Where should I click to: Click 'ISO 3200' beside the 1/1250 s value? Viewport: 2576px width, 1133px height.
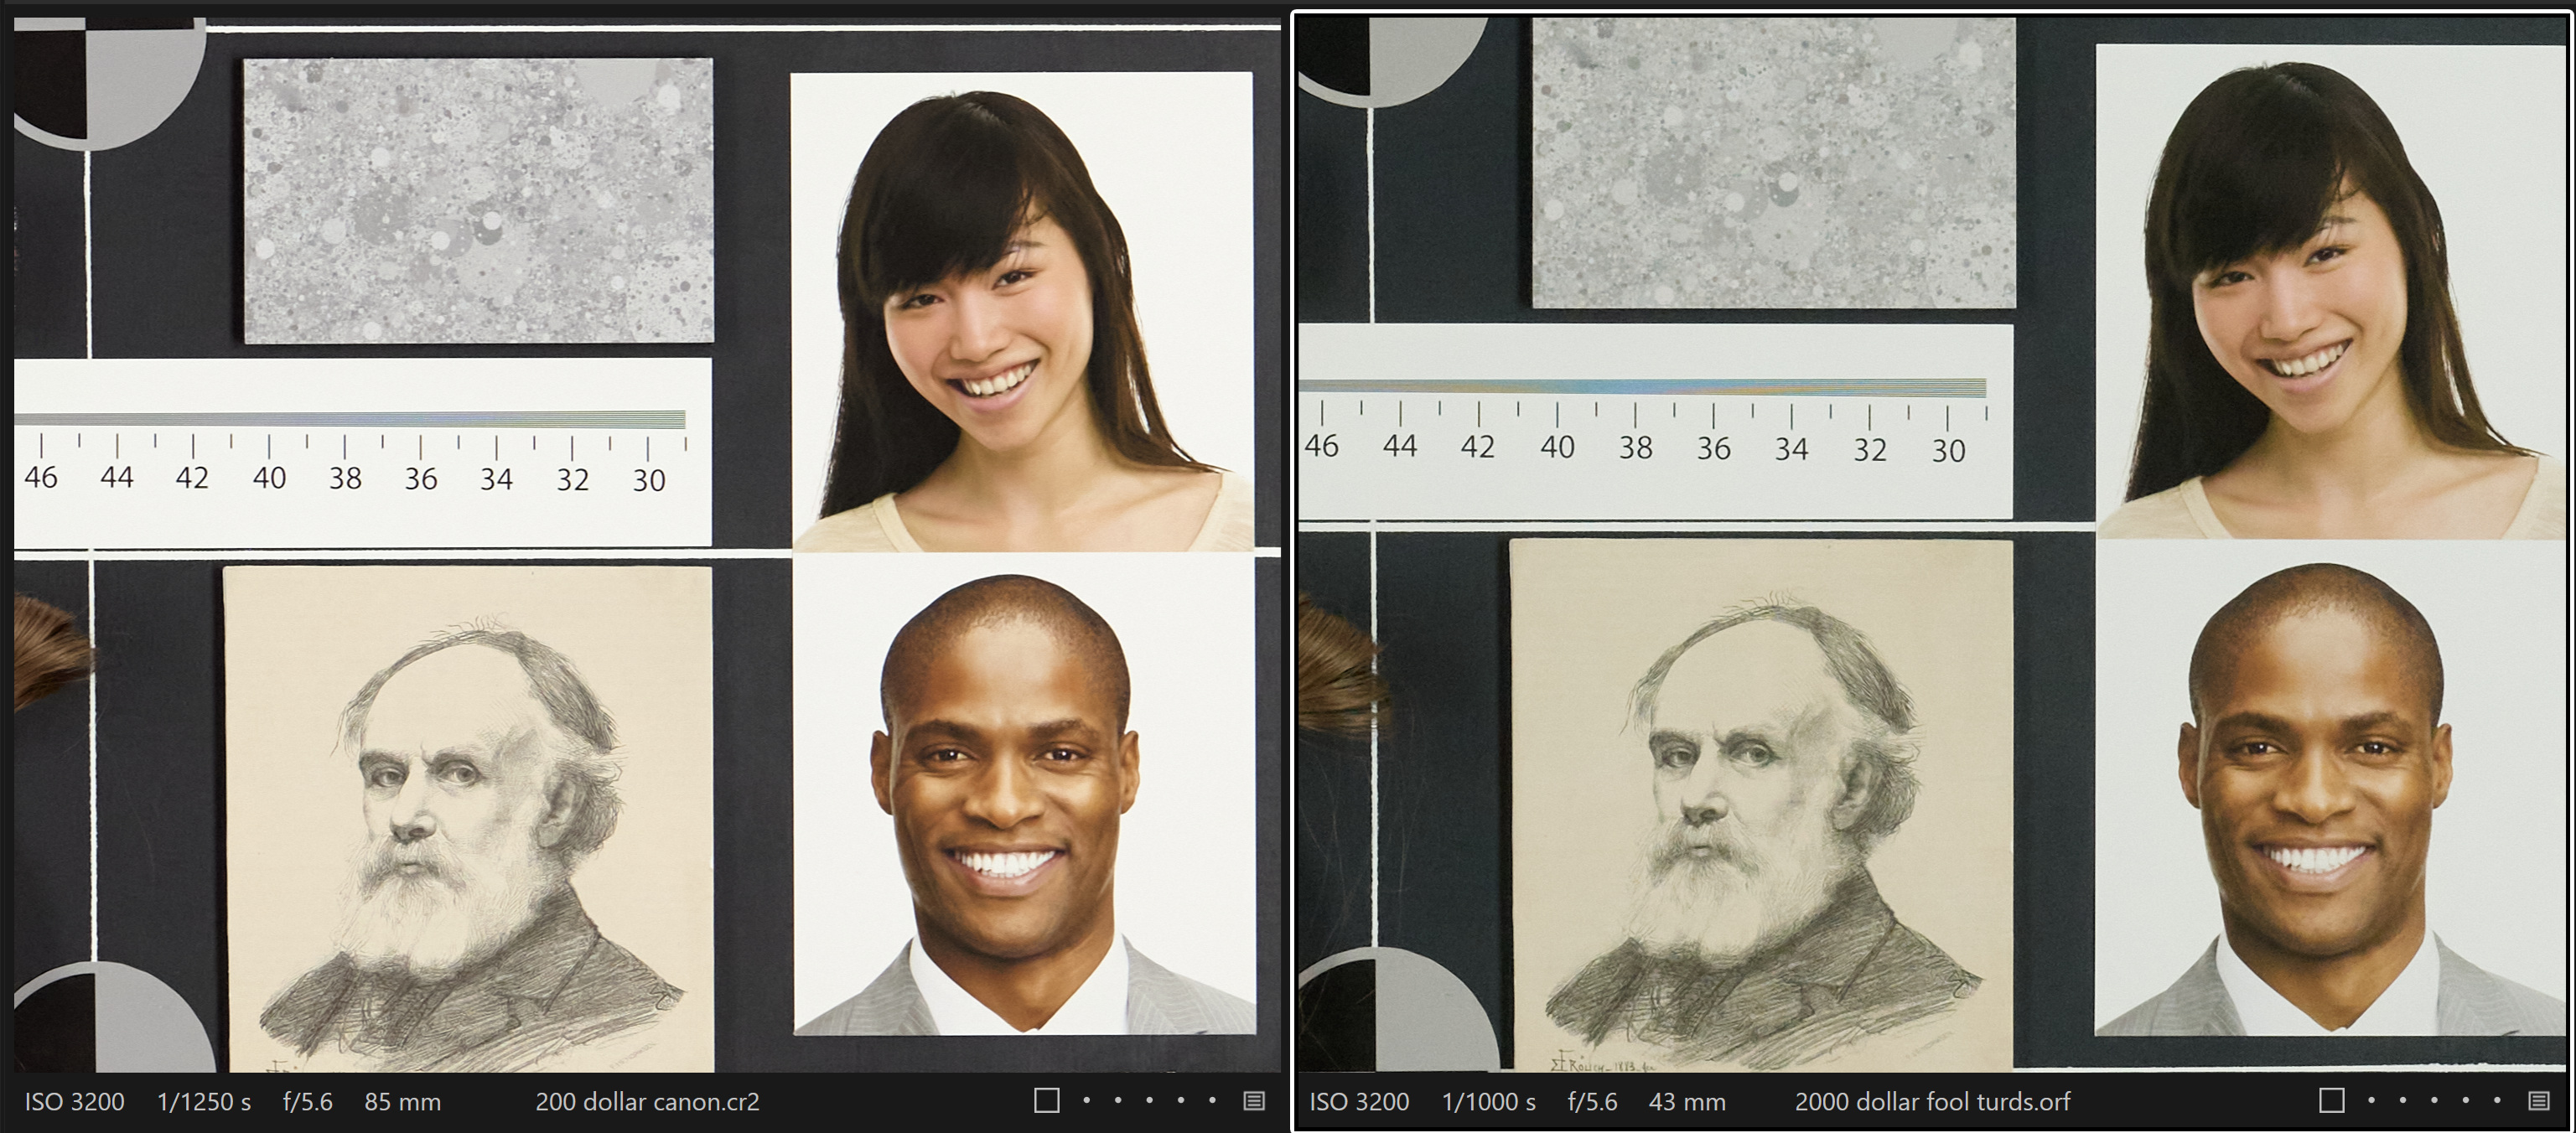[x=74, y=1102]
